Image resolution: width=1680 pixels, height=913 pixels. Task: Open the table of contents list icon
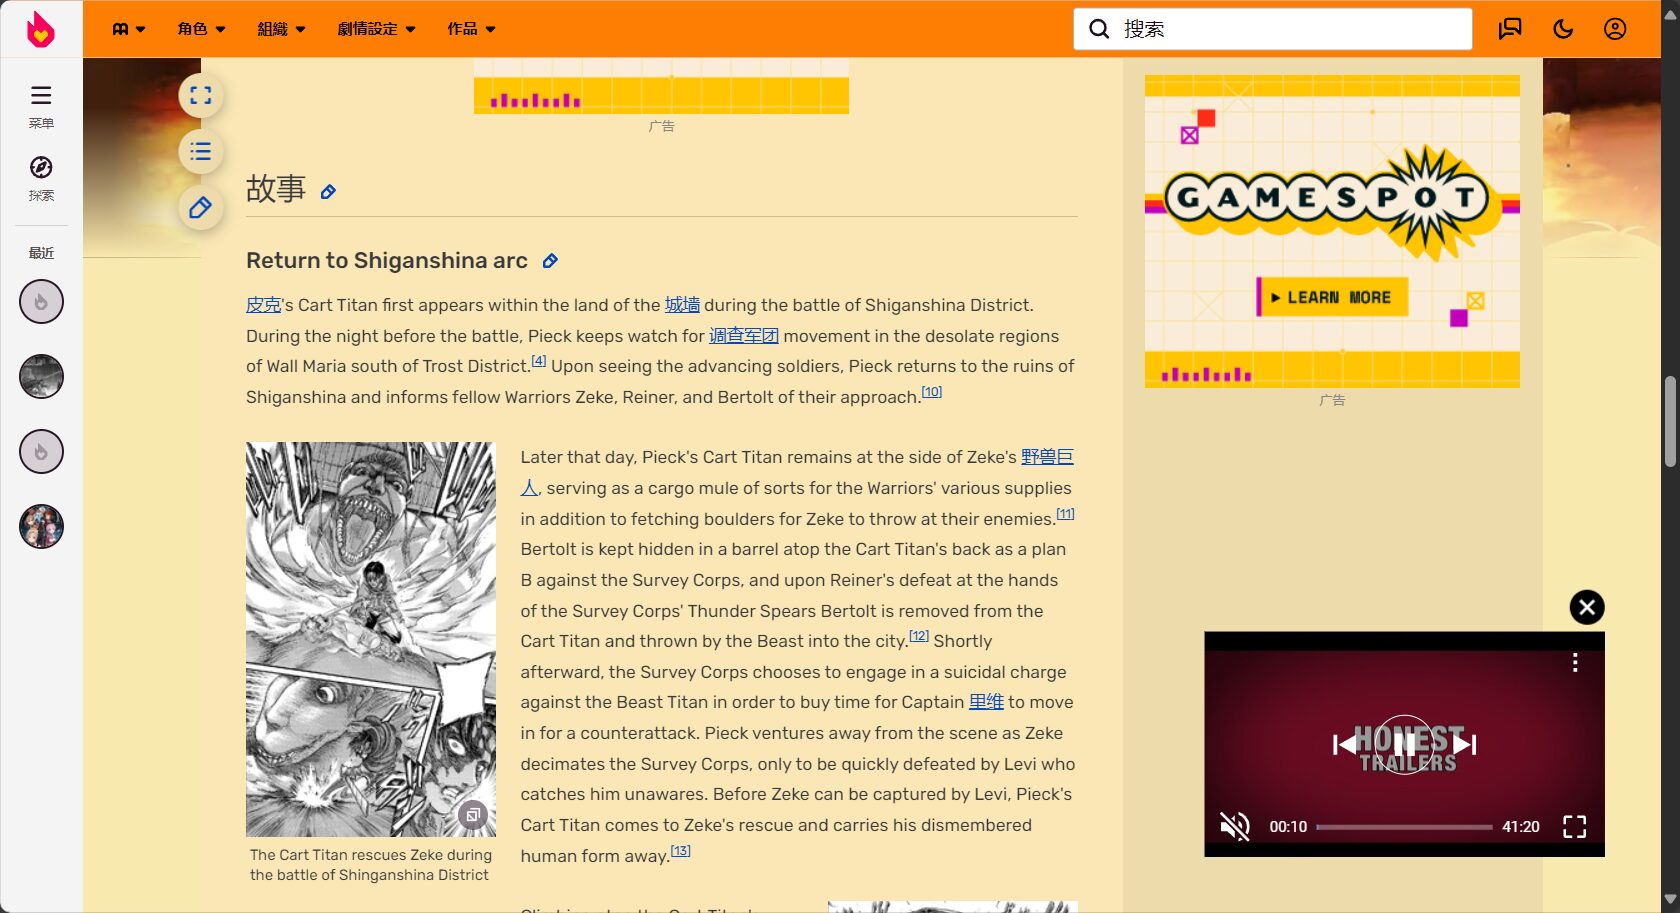coord(201,152)
